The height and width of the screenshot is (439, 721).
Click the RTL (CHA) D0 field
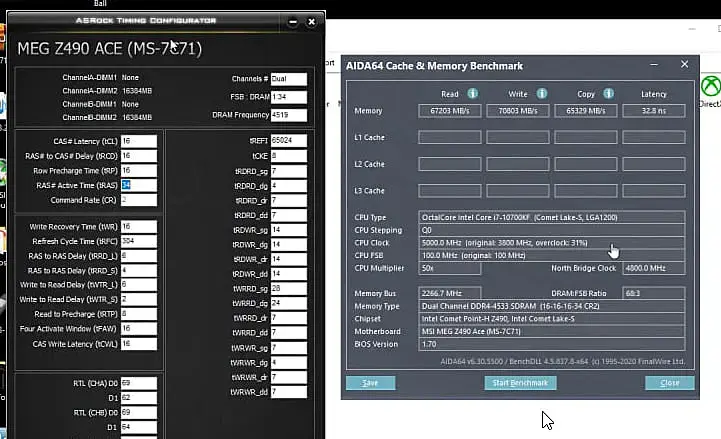click(139, 383)
